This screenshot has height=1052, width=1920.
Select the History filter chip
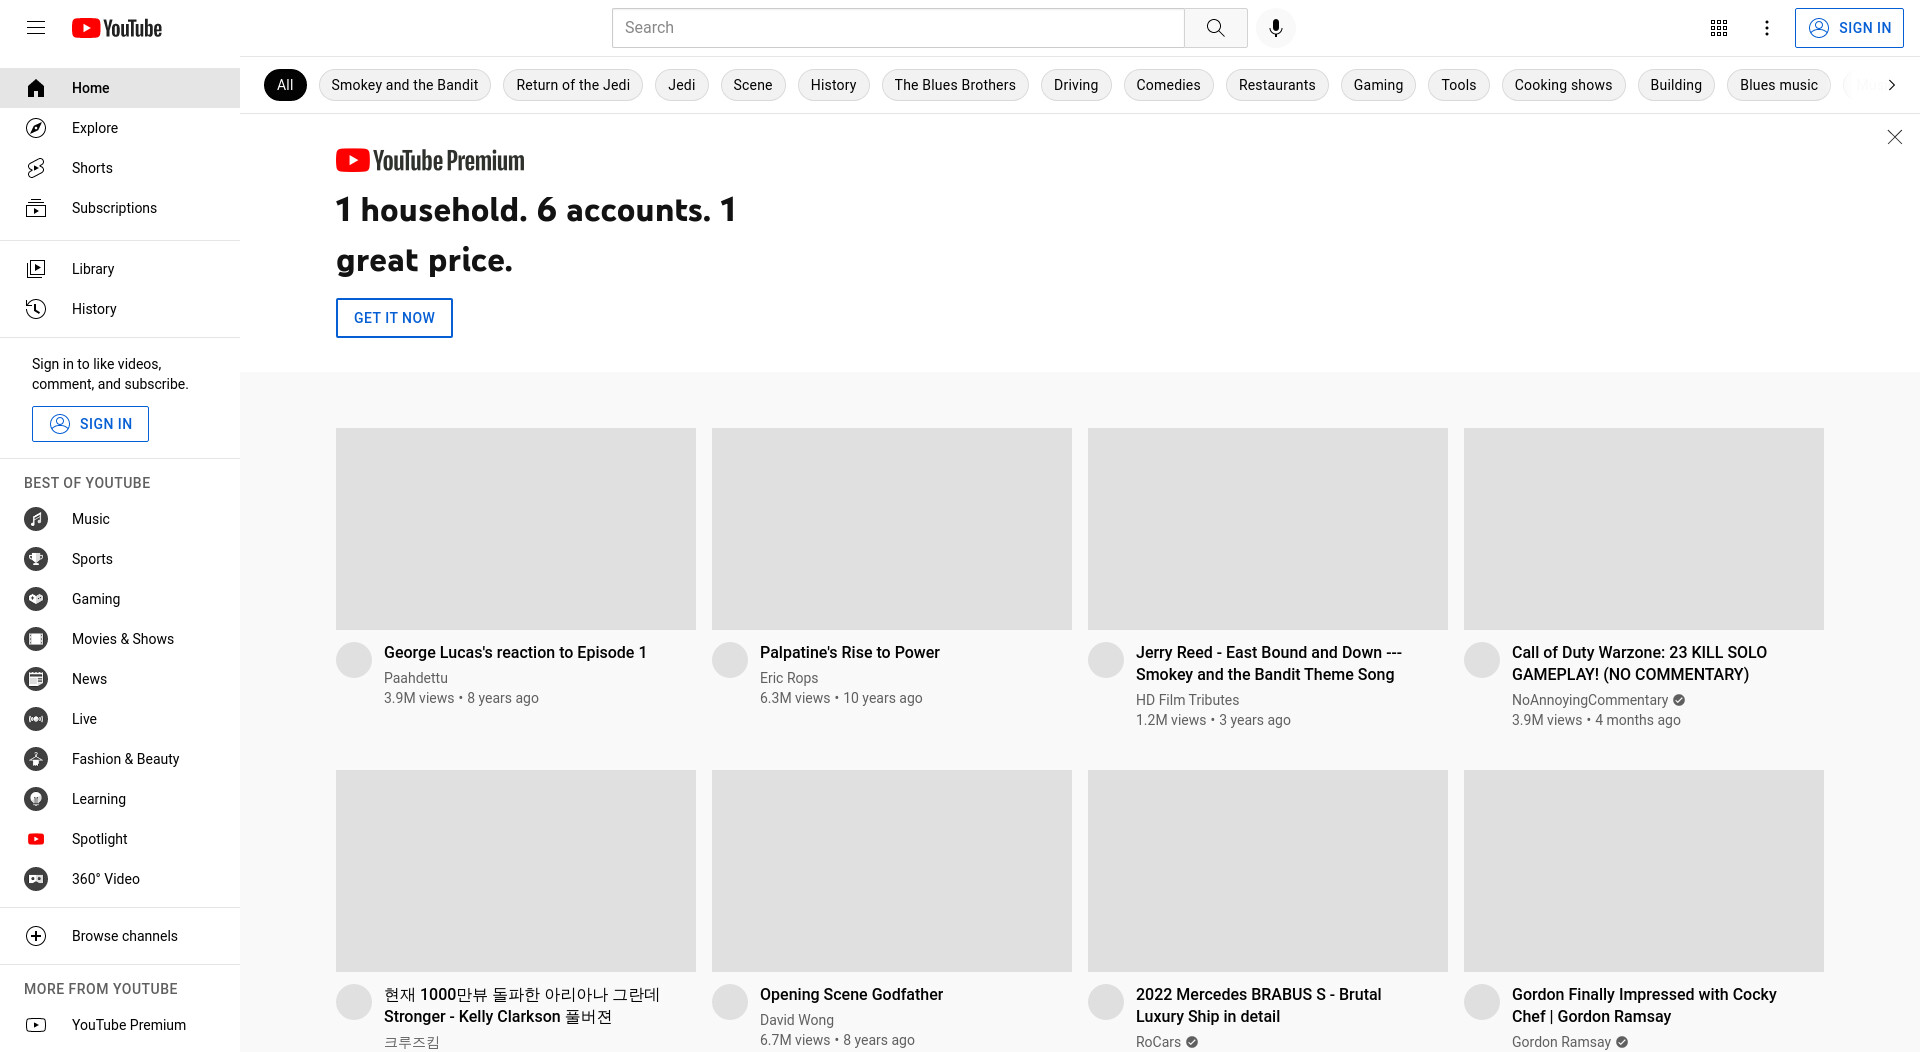click(833, 85)
